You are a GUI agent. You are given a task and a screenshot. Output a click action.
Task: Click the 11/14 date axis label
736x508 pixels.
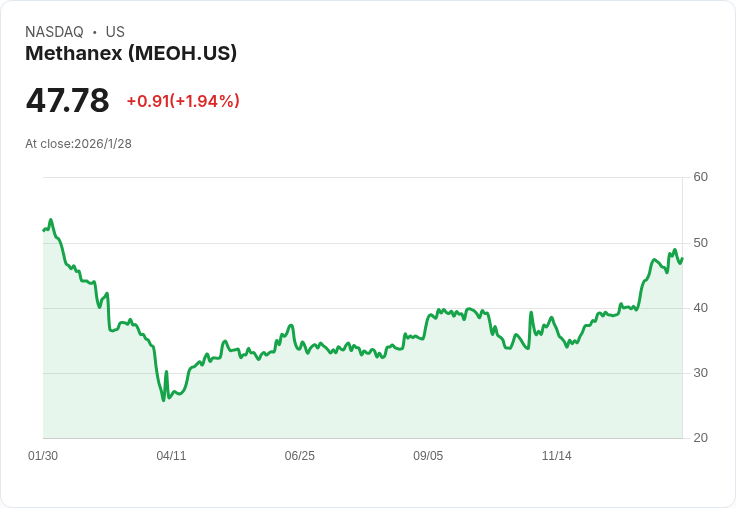[556, 456]
